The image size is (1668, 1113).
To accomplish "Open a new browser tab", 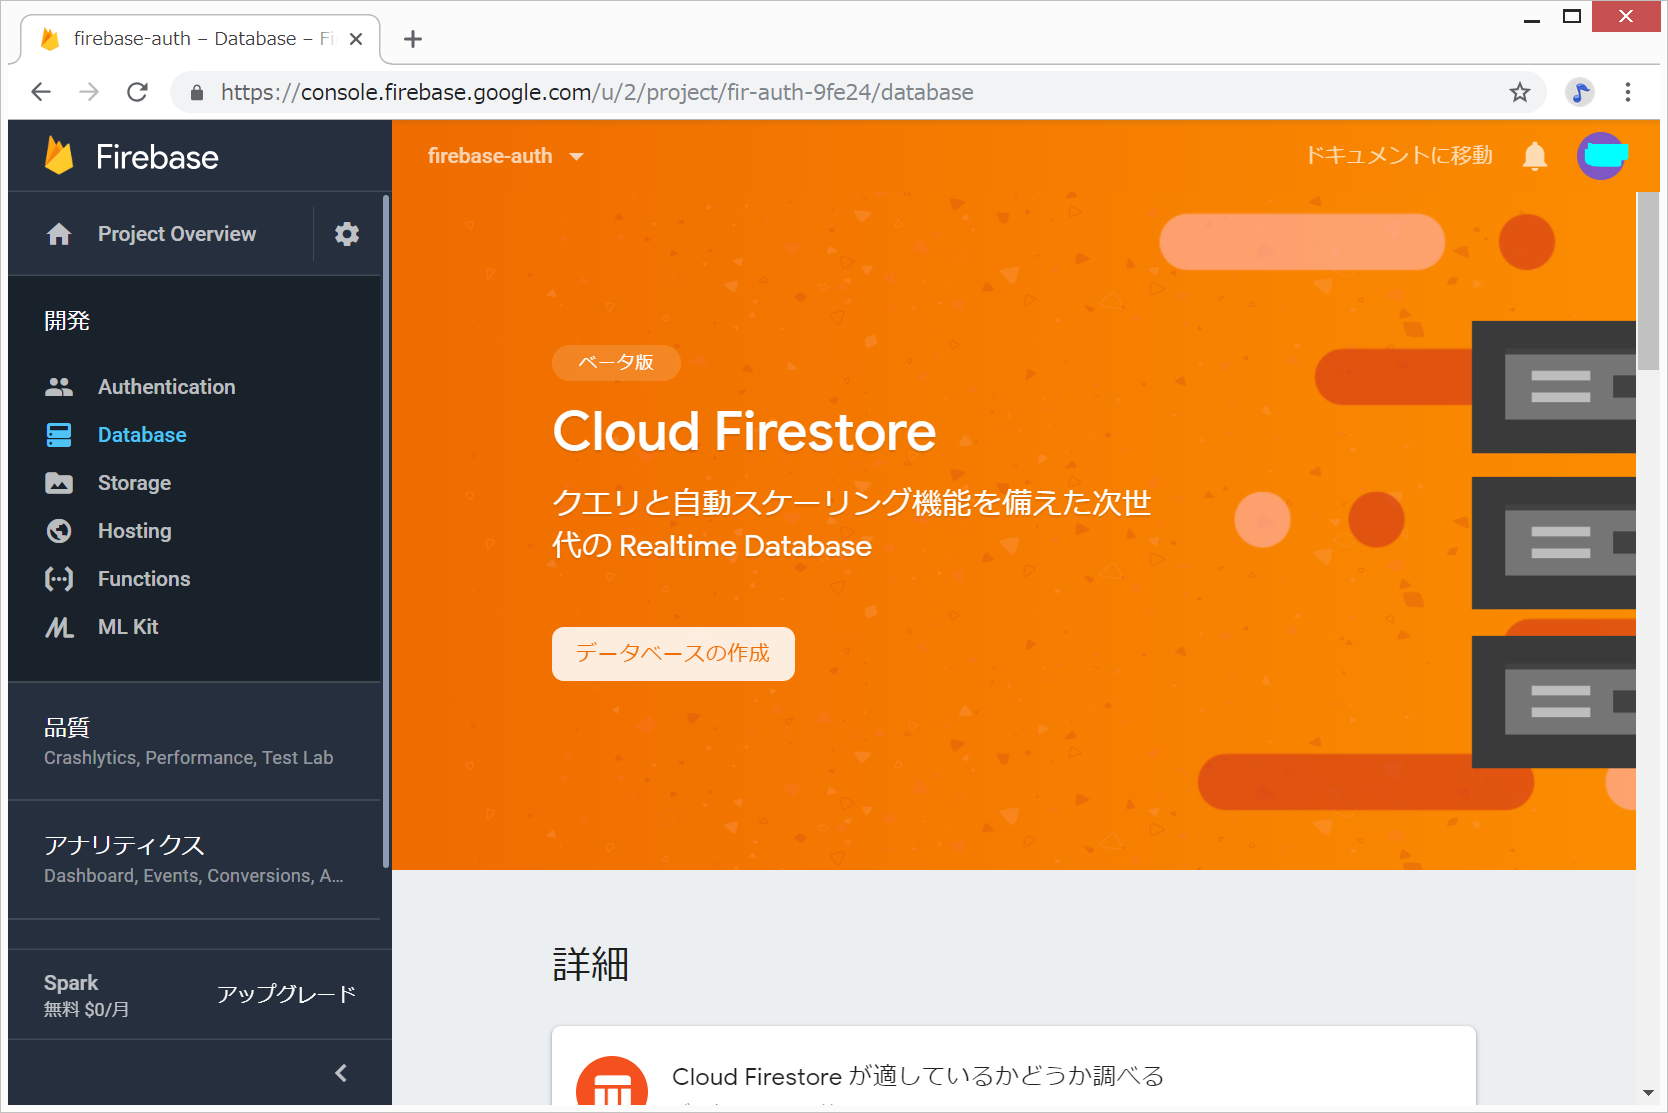I will [x=413, y=39].
